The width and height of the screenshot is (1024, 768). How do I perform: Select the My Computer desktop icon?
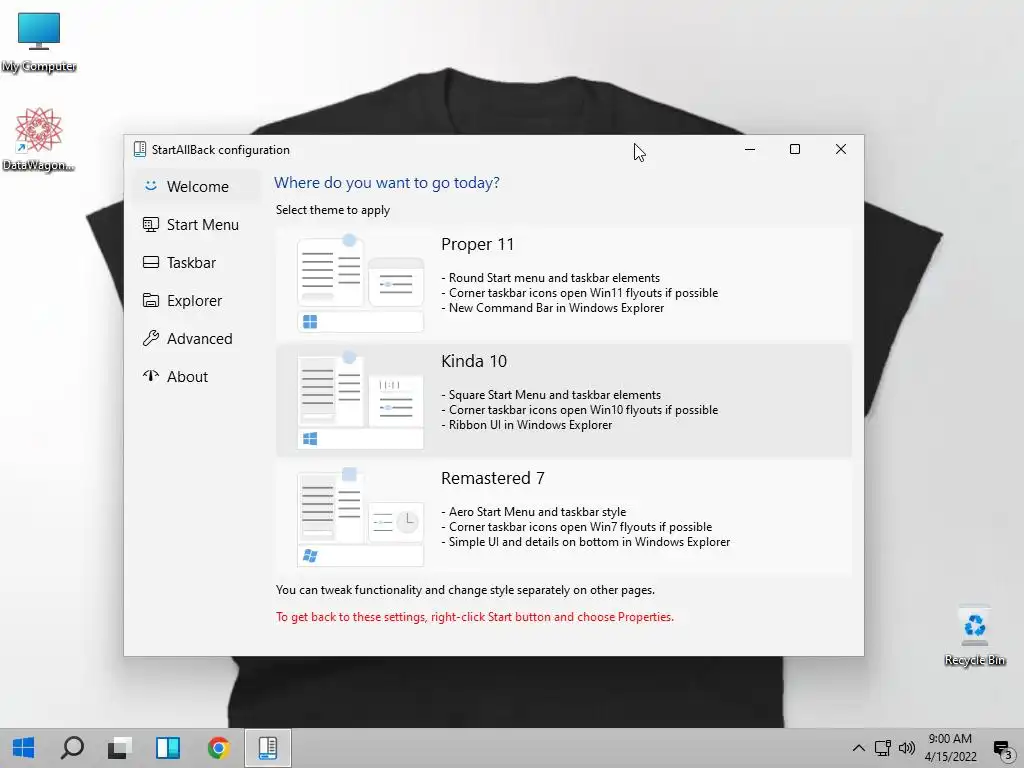point(39,42)
